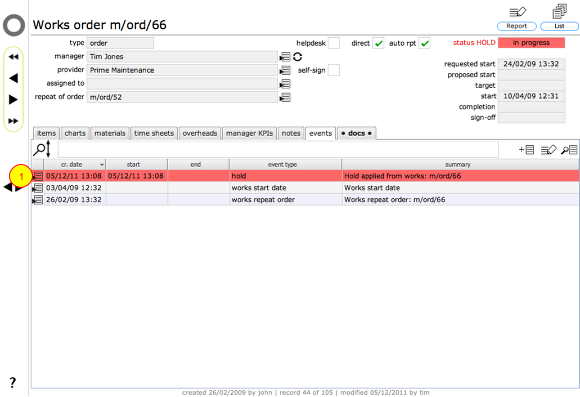Open assigned to lookup icon

coord(285,84)
